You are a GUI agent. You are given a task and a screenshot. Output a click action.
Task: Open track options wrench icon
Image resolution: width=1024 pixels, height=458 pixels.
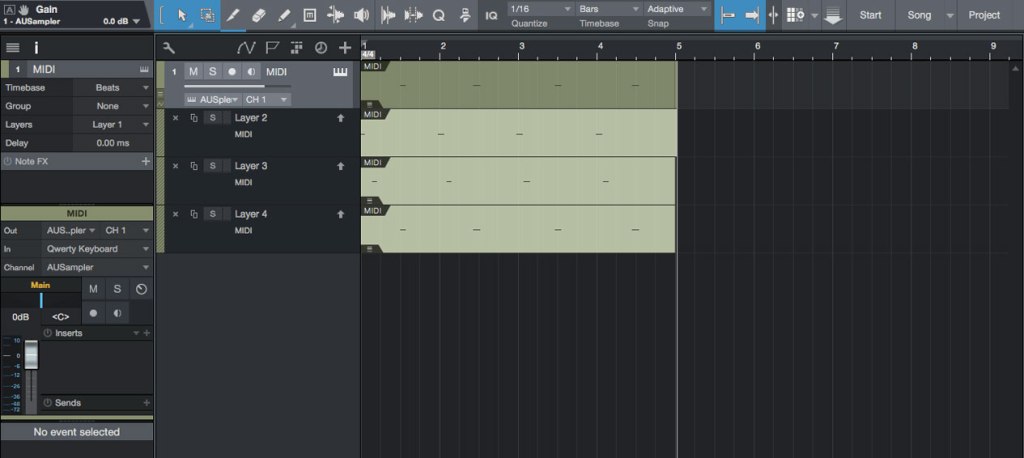pos(168,48)
